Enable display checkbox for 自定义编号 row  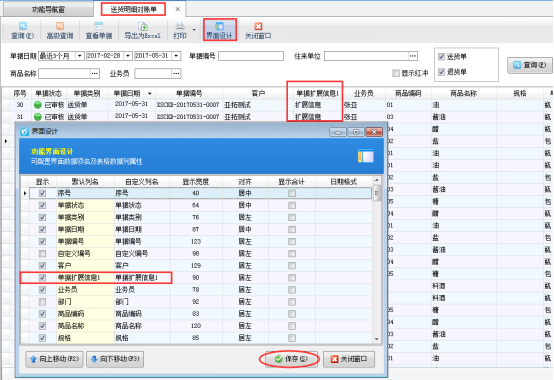tap(42, 254)
